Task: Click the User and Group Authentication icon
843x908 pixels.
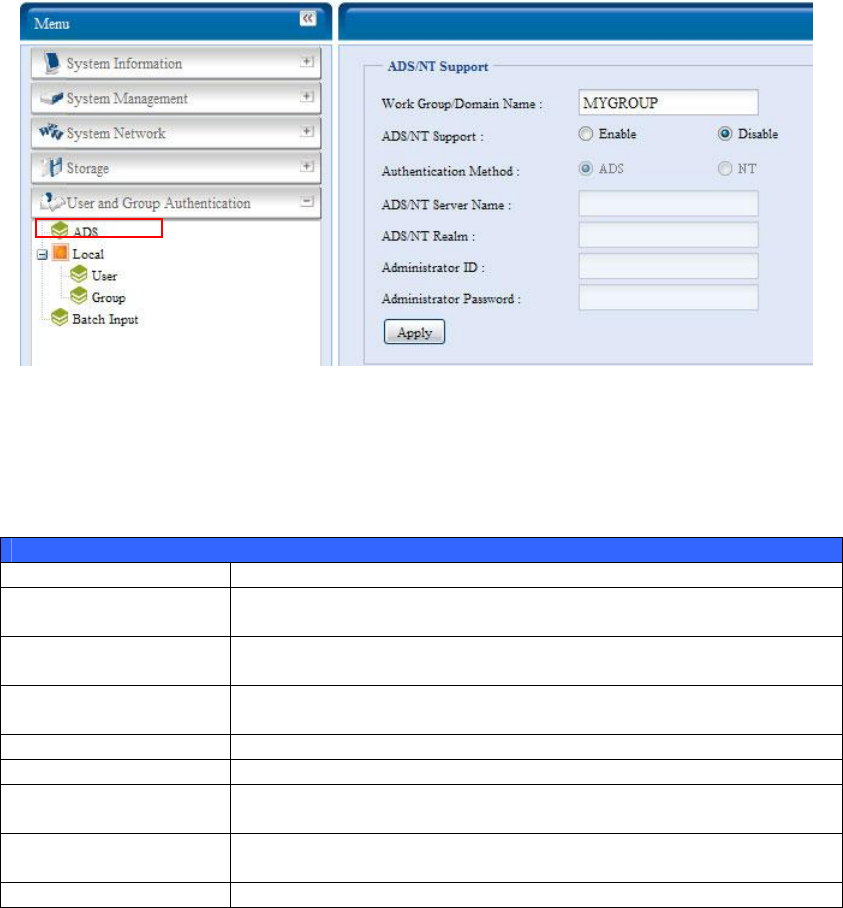Action: [52, 202]
